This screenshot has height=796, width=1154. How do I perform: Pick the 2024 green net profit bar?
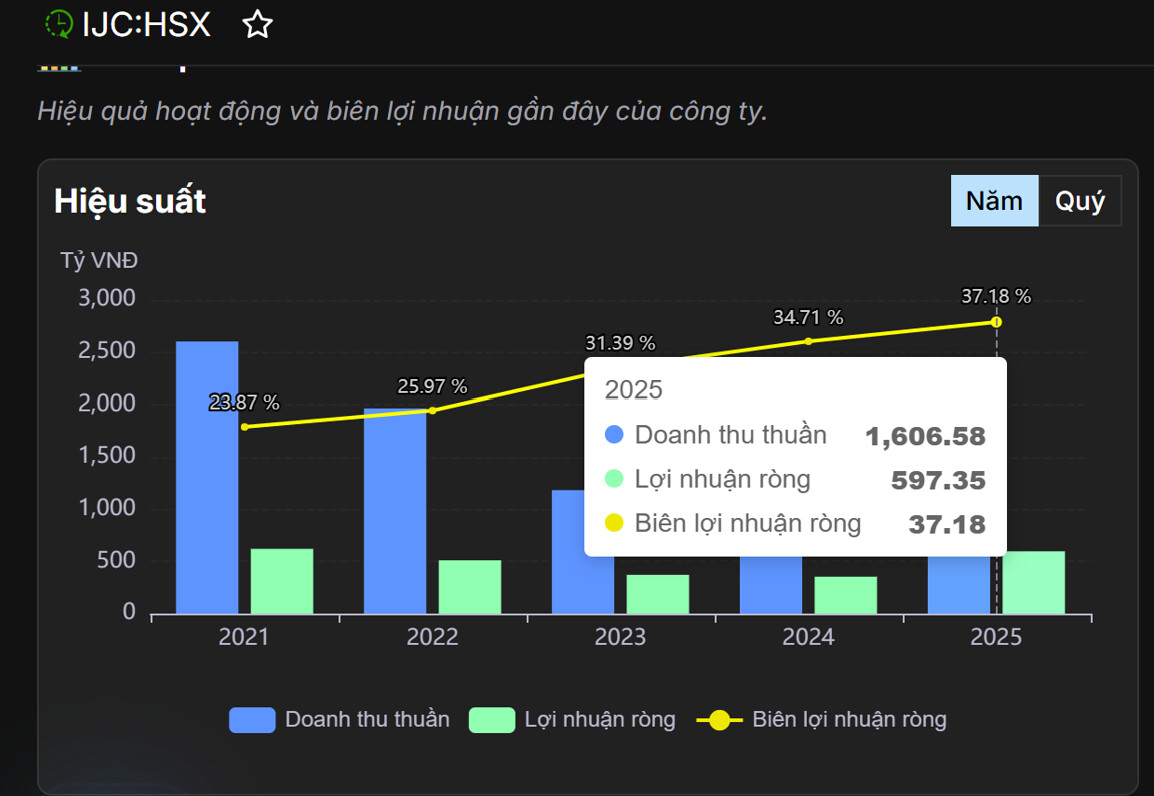846,595
